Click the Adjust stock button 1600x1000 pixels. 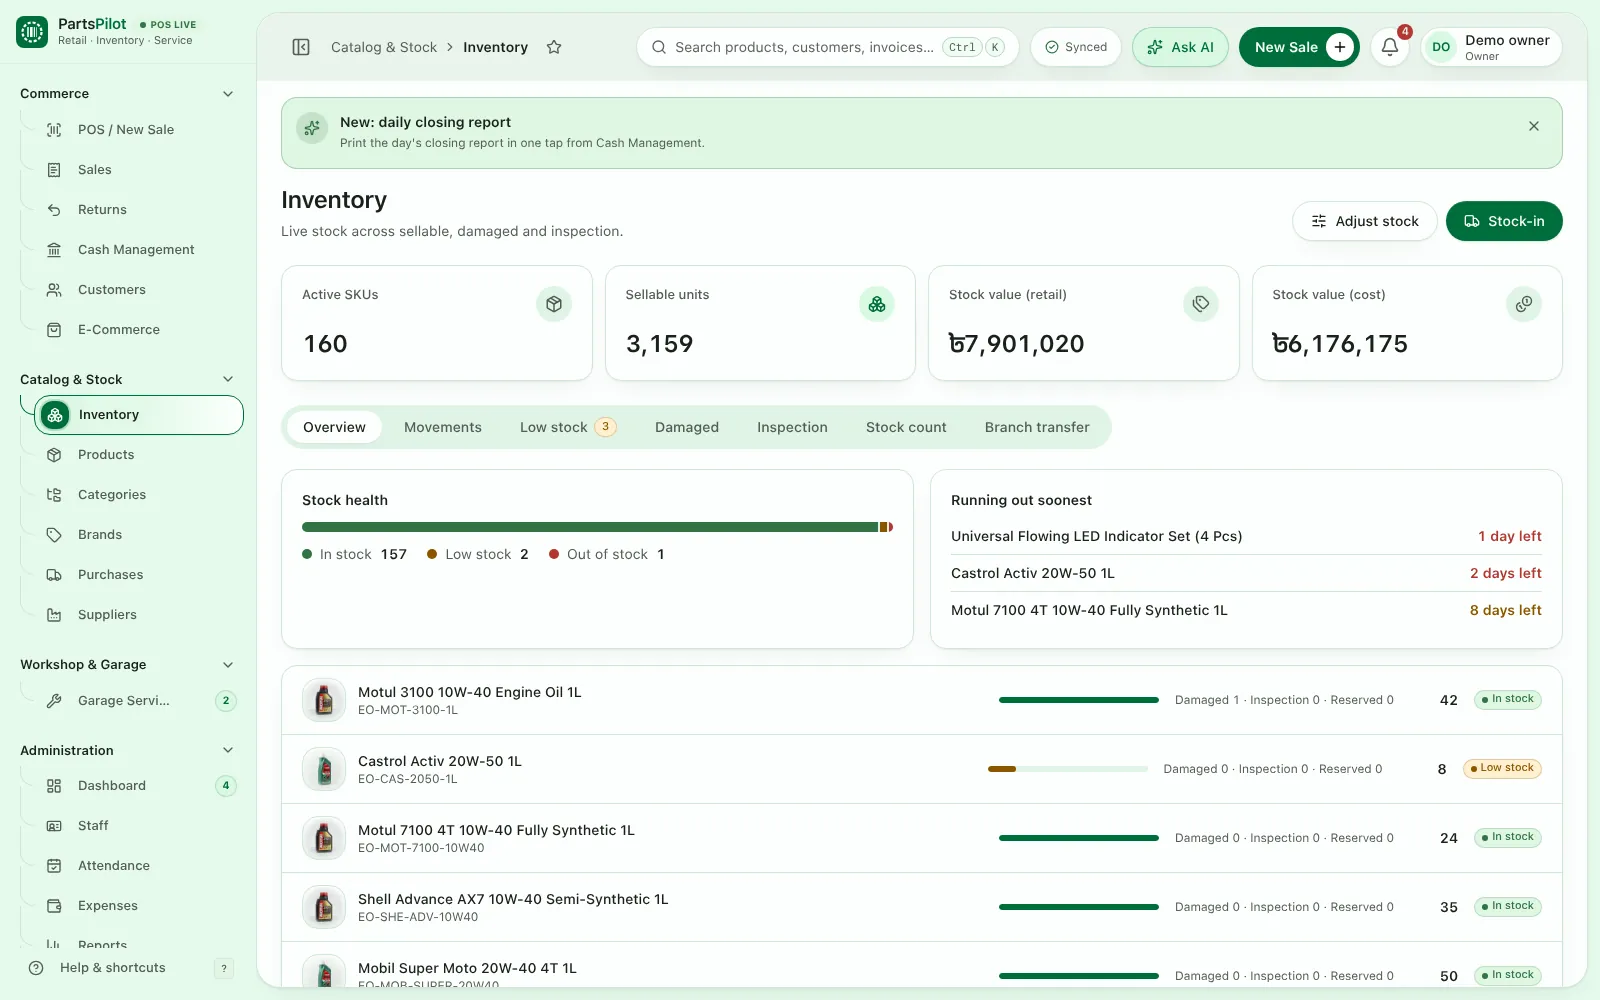click(1365, 221)
